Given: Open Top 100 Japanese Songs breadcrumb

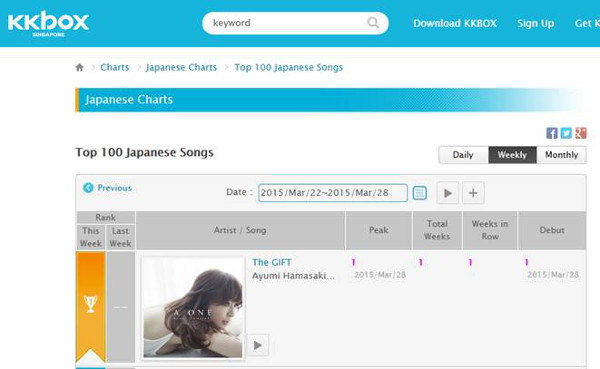Looking at the screenshot, I should click(x=289, y=67).
